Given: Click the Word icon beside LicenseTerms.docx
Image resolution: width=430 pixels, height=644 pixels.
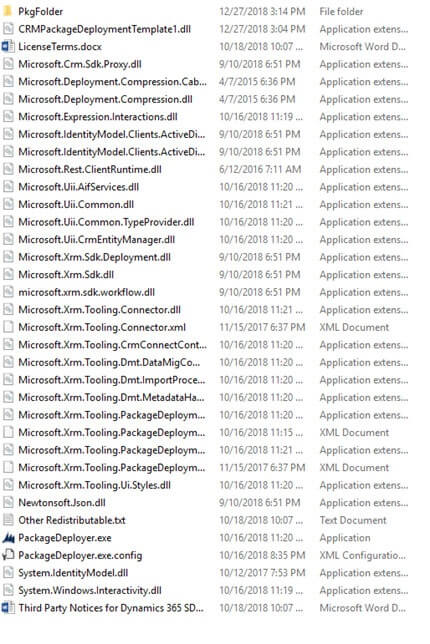Looking at the screenshot, I should coord(7,46).
